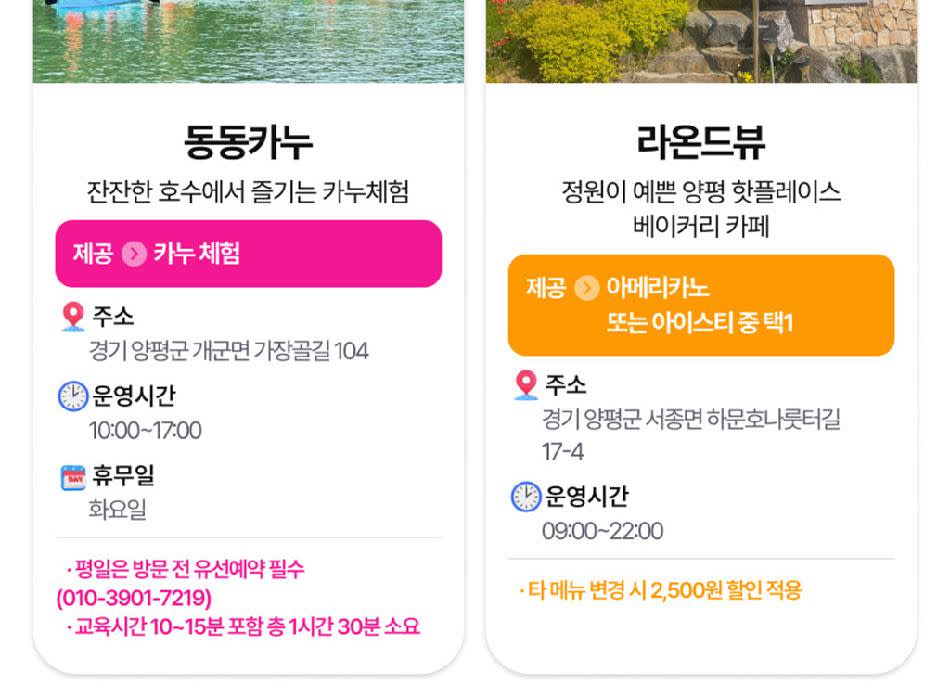Select the 라온드뷰 address 하문호나룻터길 text
The height and width of the screenshot is (684, 950).
click(690, 419)
